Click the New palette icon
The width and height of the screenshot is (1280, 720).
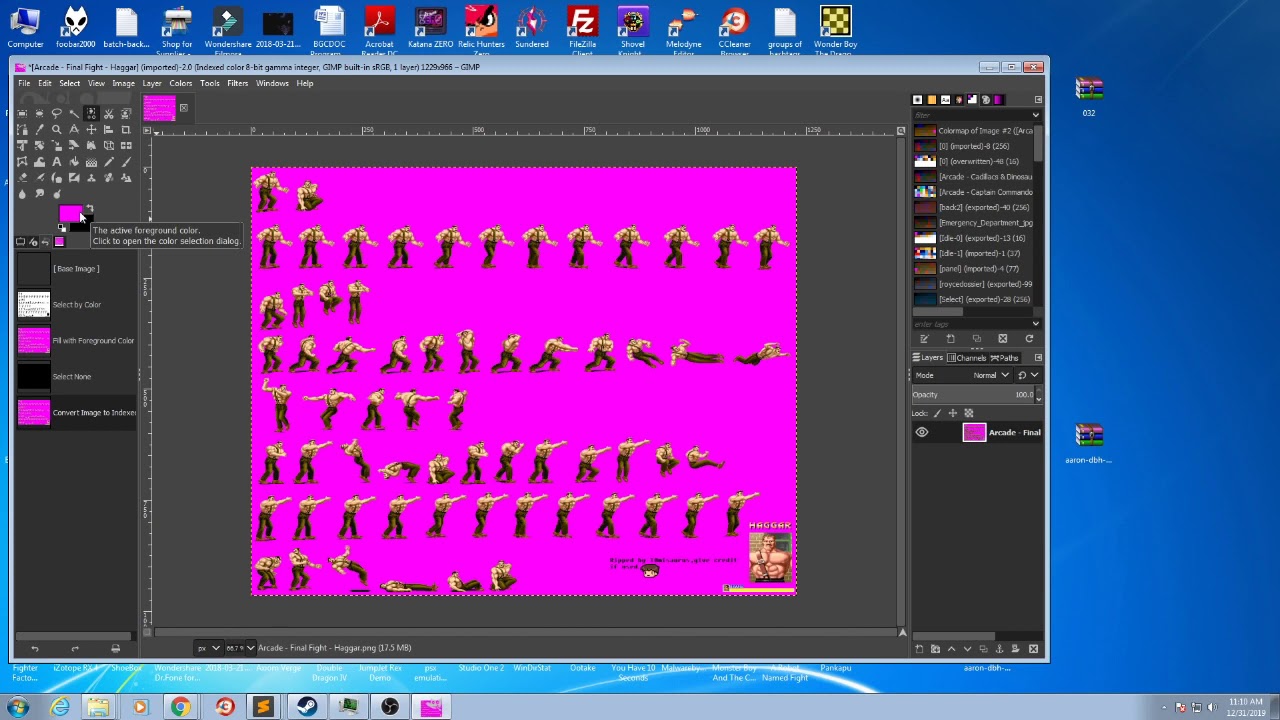pos(951,338)
